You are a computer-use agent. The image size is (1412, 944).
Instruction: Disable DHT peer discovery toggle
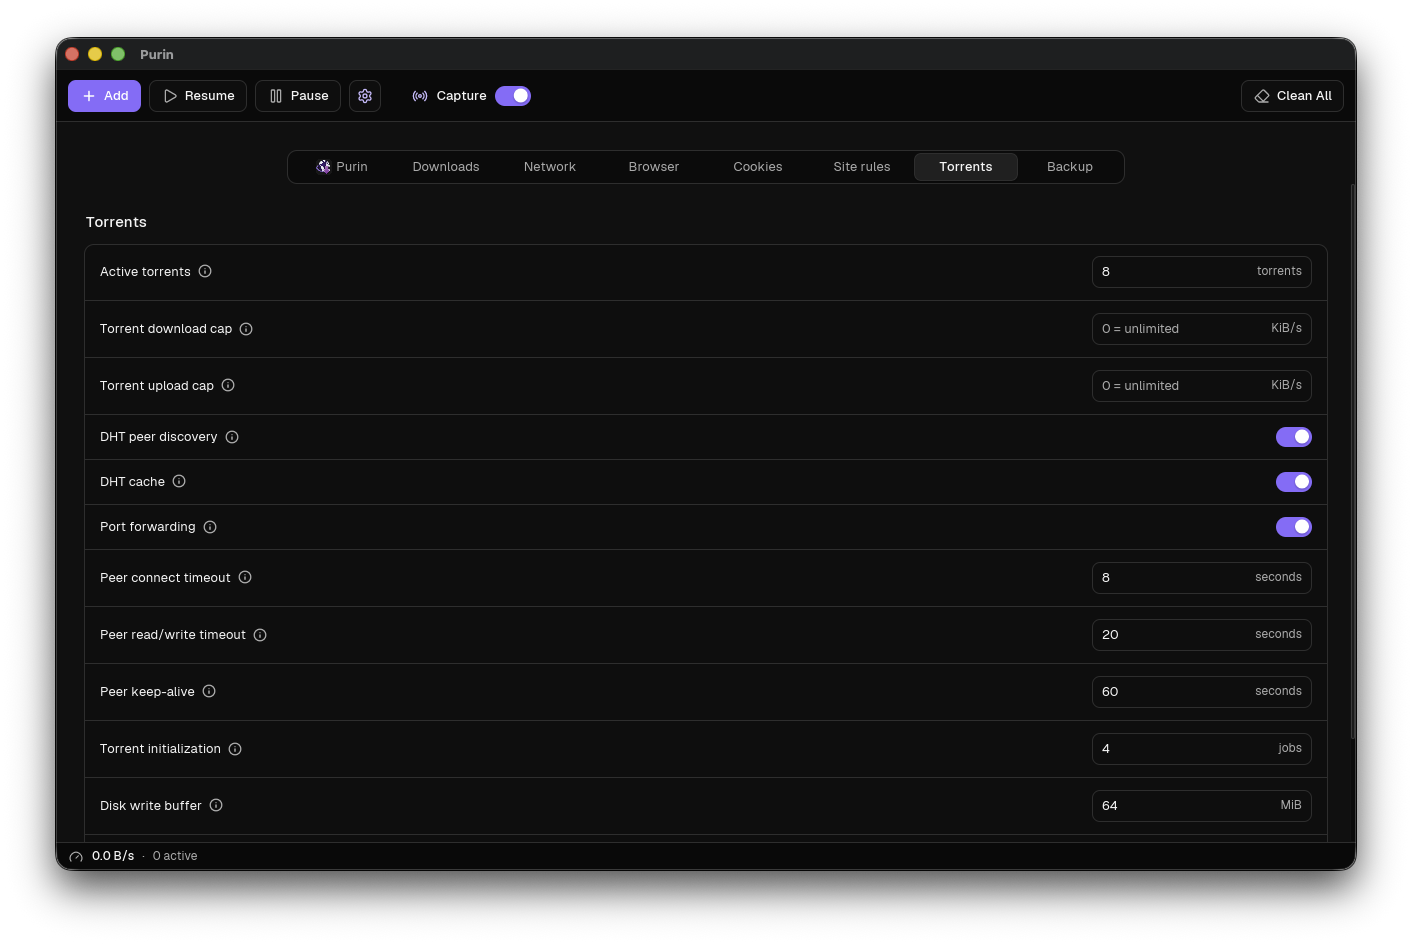(1294, 437)
